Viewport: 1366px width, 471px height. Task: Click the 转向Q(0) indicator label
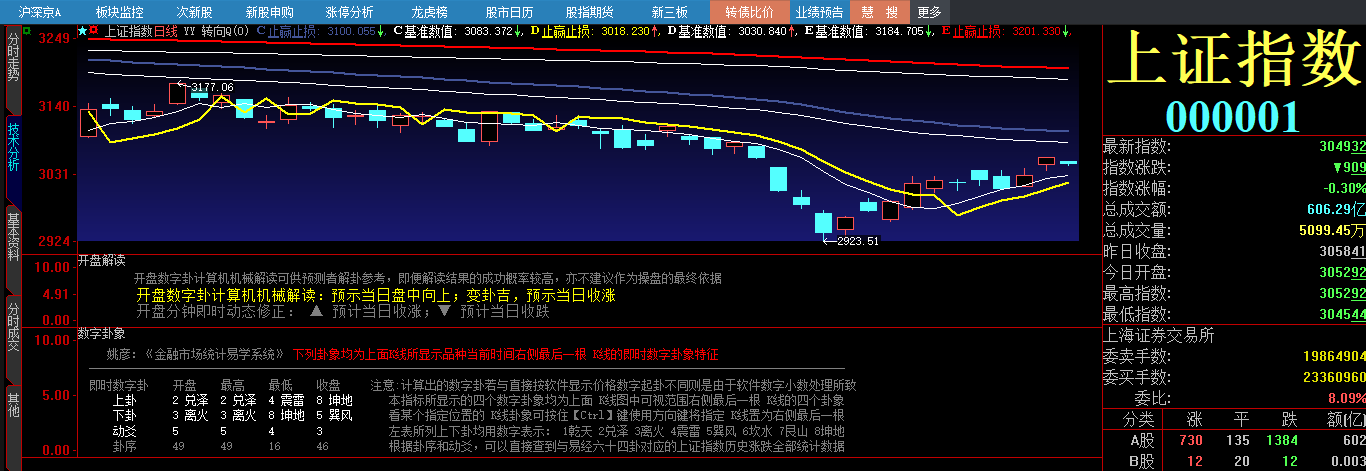226,31
